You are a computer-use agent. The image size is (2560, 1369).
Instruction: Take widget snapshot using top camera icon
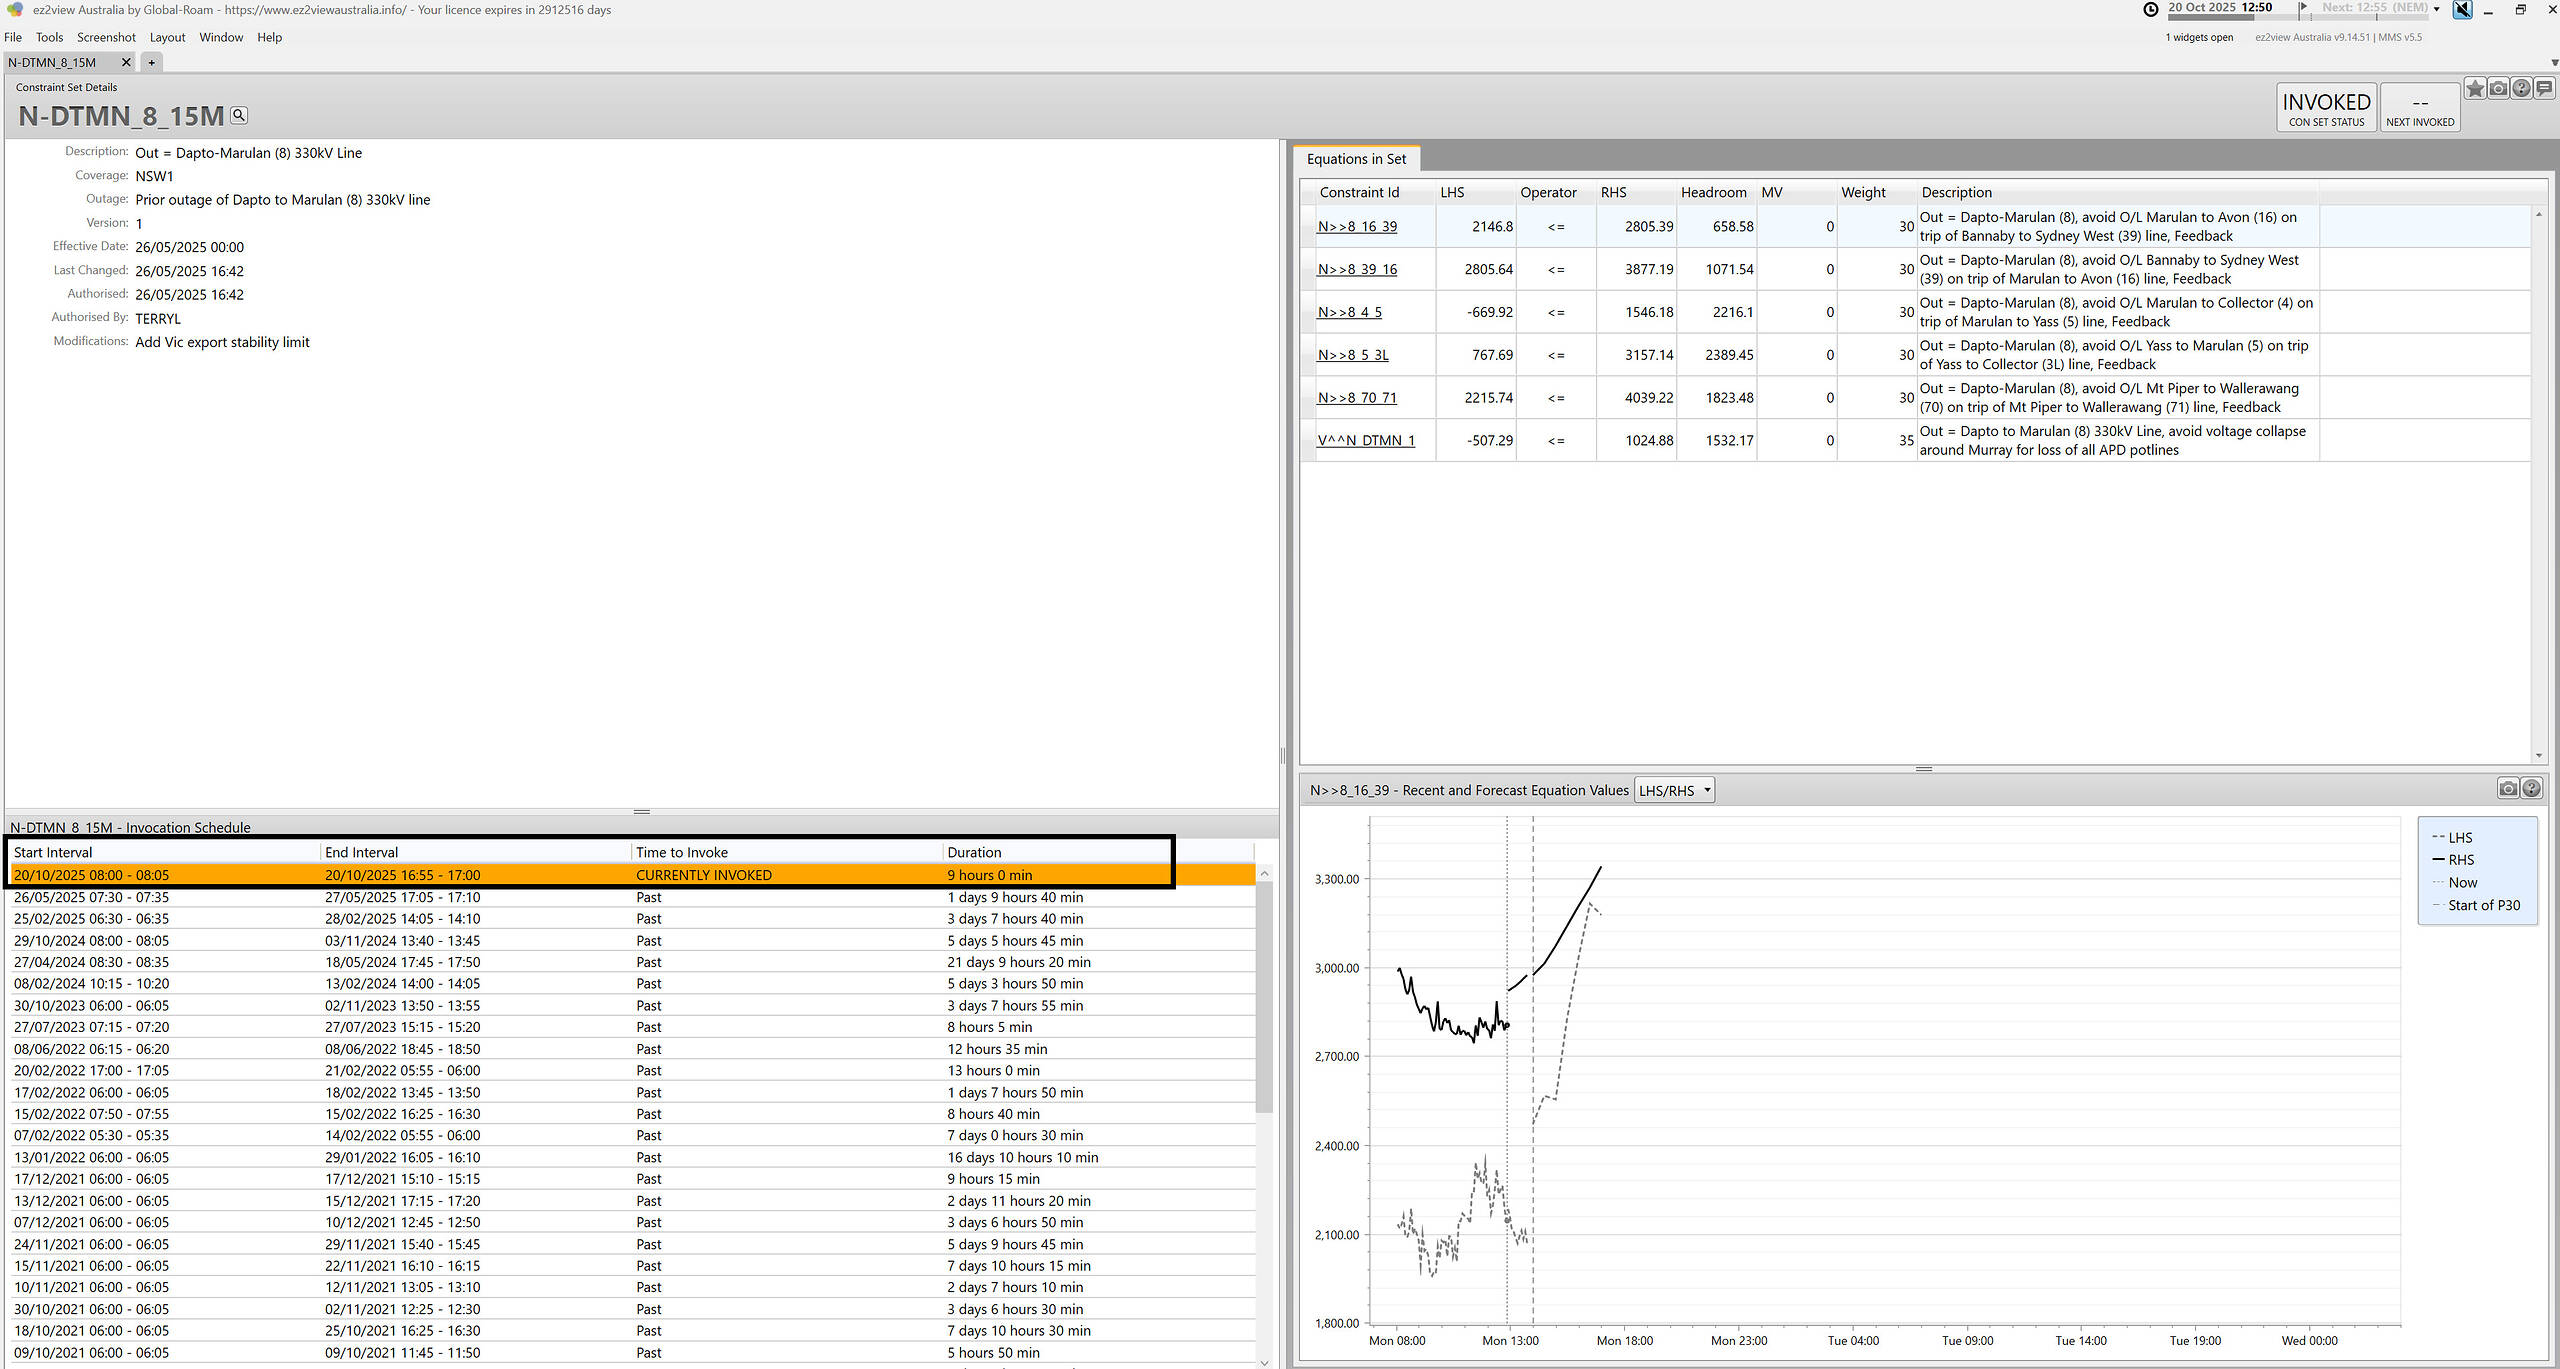coord(2498,89)
